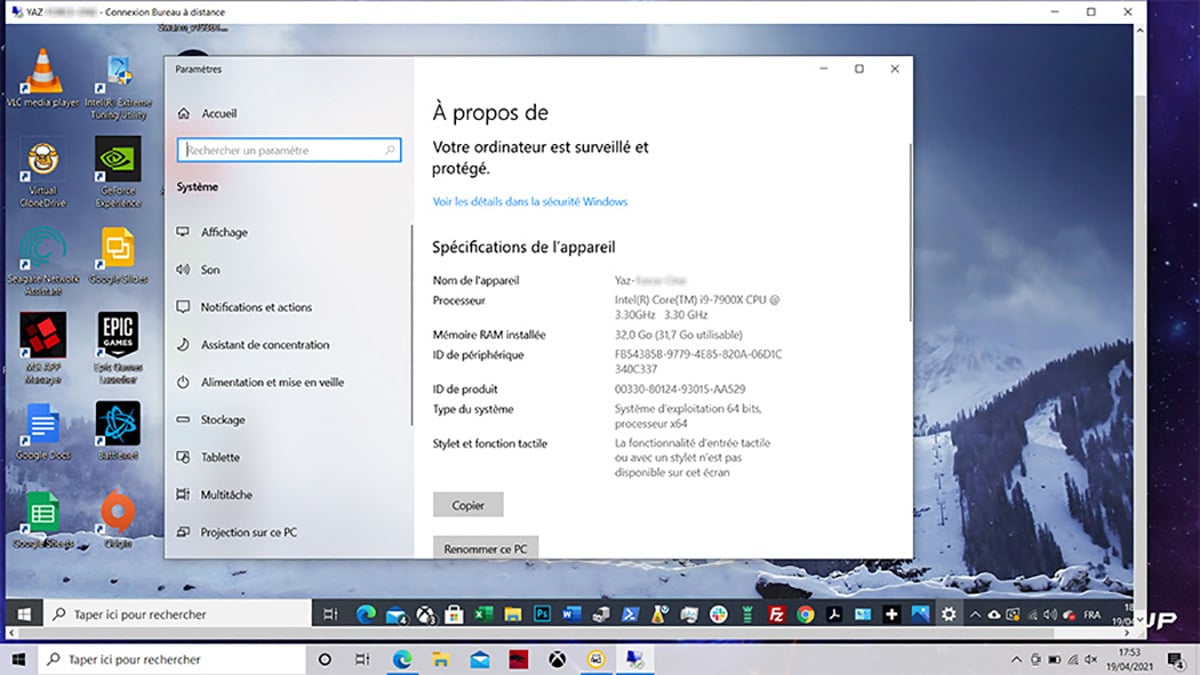Select Affichage in the settings sidebar

[224, 232]
